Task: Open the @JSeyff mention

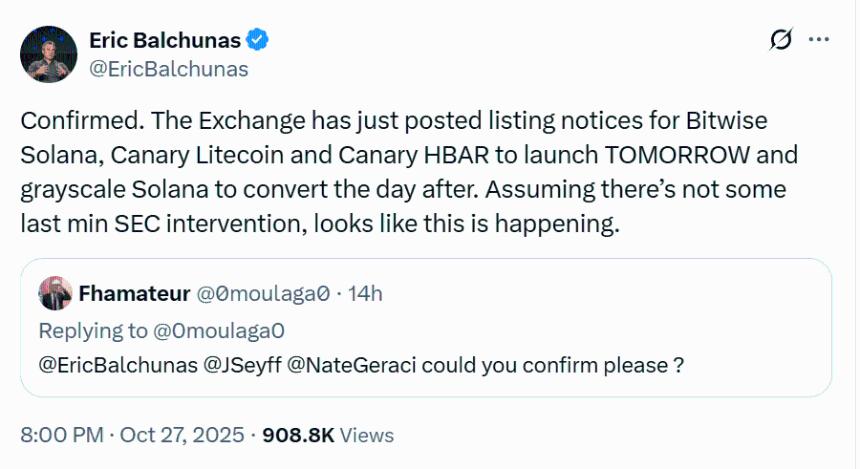Action: 242,365
